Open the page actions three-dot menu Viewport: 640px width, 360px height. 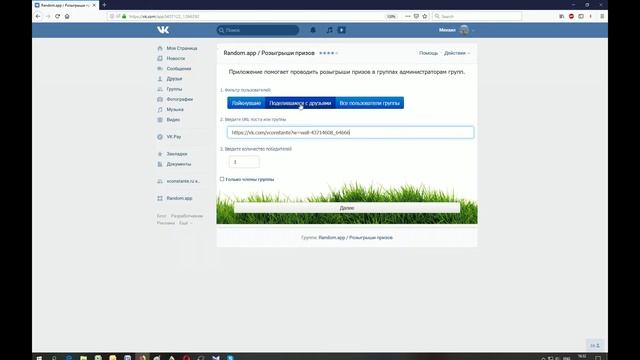coord(408,16)
